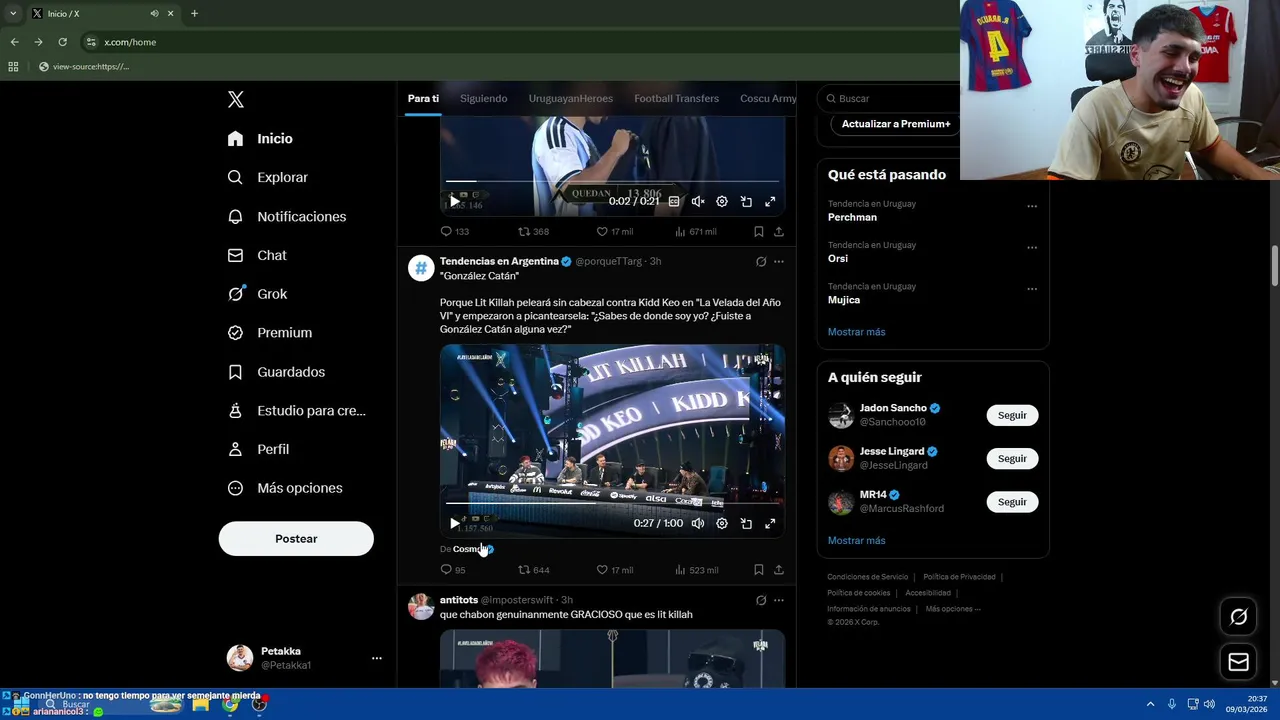This screenshot has width=1280, height=720.
Task: Open Explorar in the sidebar
Action: click(267, 177)
